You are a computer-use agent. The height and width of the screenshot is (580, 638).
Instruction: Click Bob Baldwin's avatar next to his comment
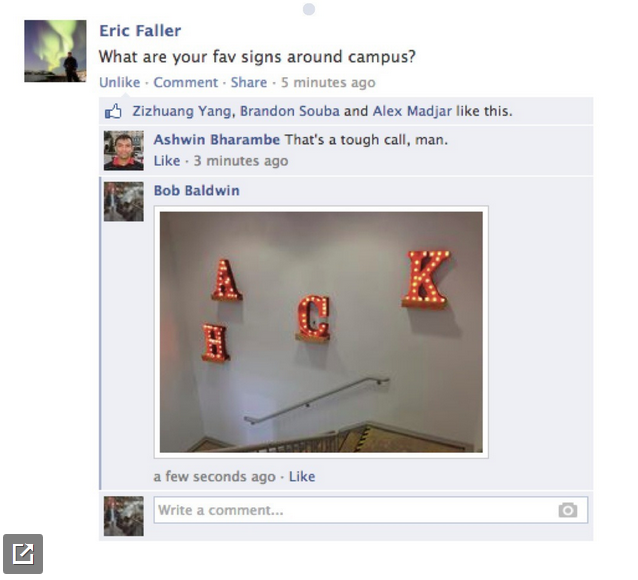tap(124, 201)
